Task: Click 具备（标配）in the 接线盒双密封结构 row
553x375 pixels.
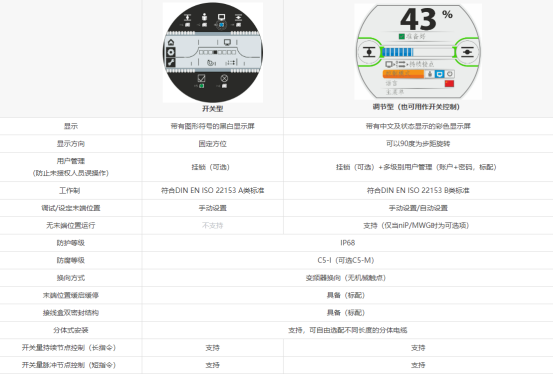Action: point(346,313)
